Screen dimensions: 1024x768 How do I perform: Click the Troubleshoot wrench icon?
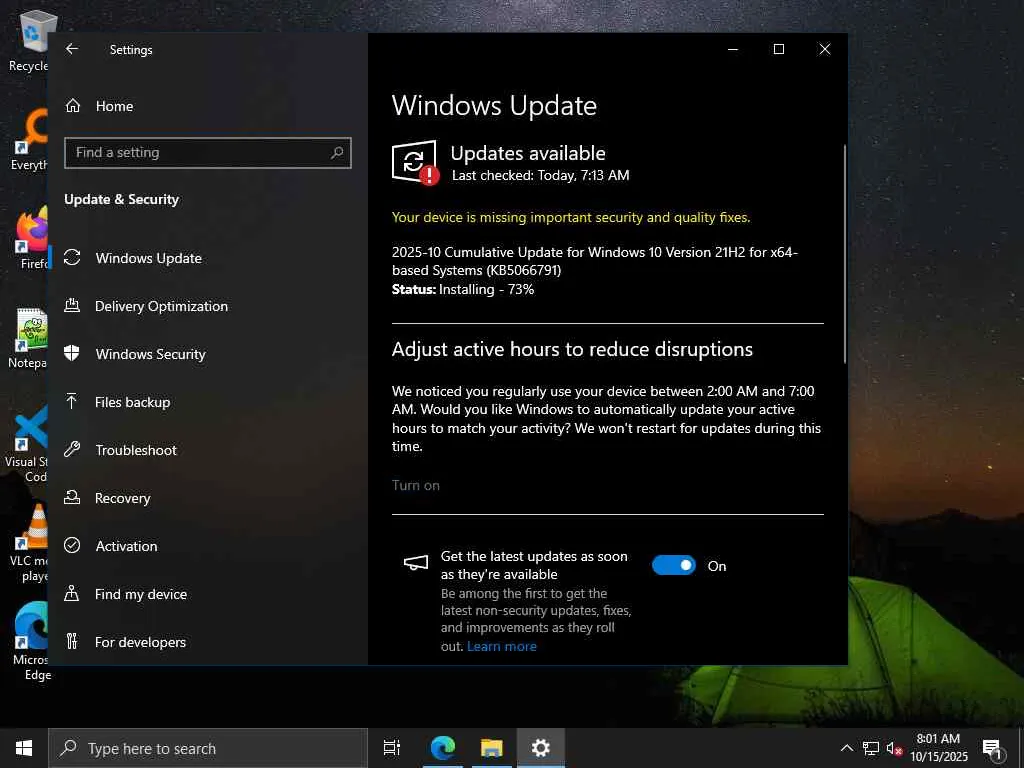tap(72, 449)
